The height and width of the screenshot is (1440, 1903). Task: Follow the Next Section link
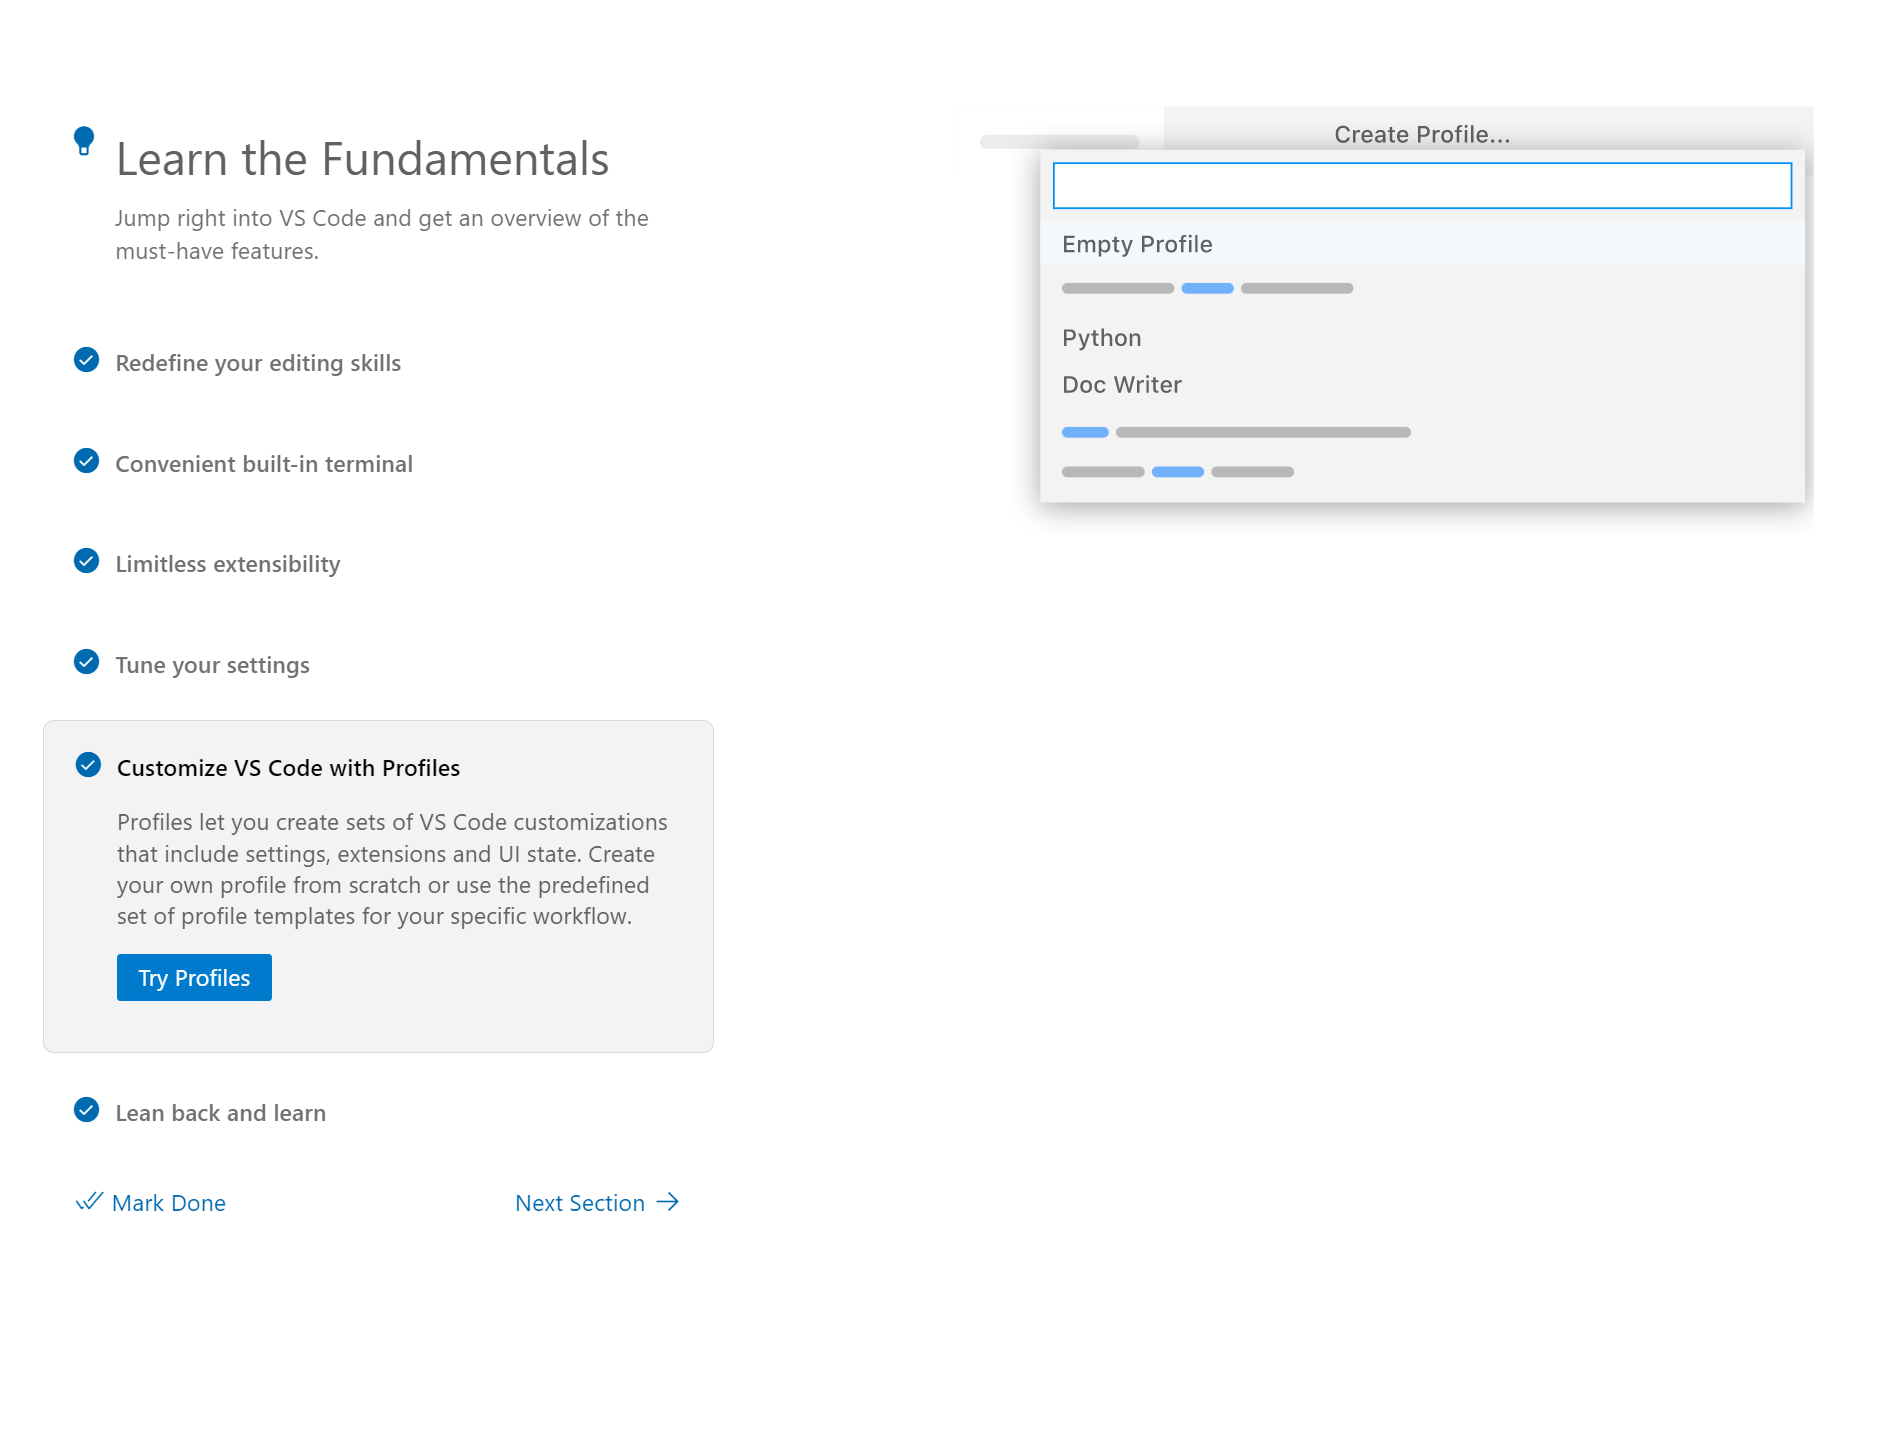point(580,1202)
